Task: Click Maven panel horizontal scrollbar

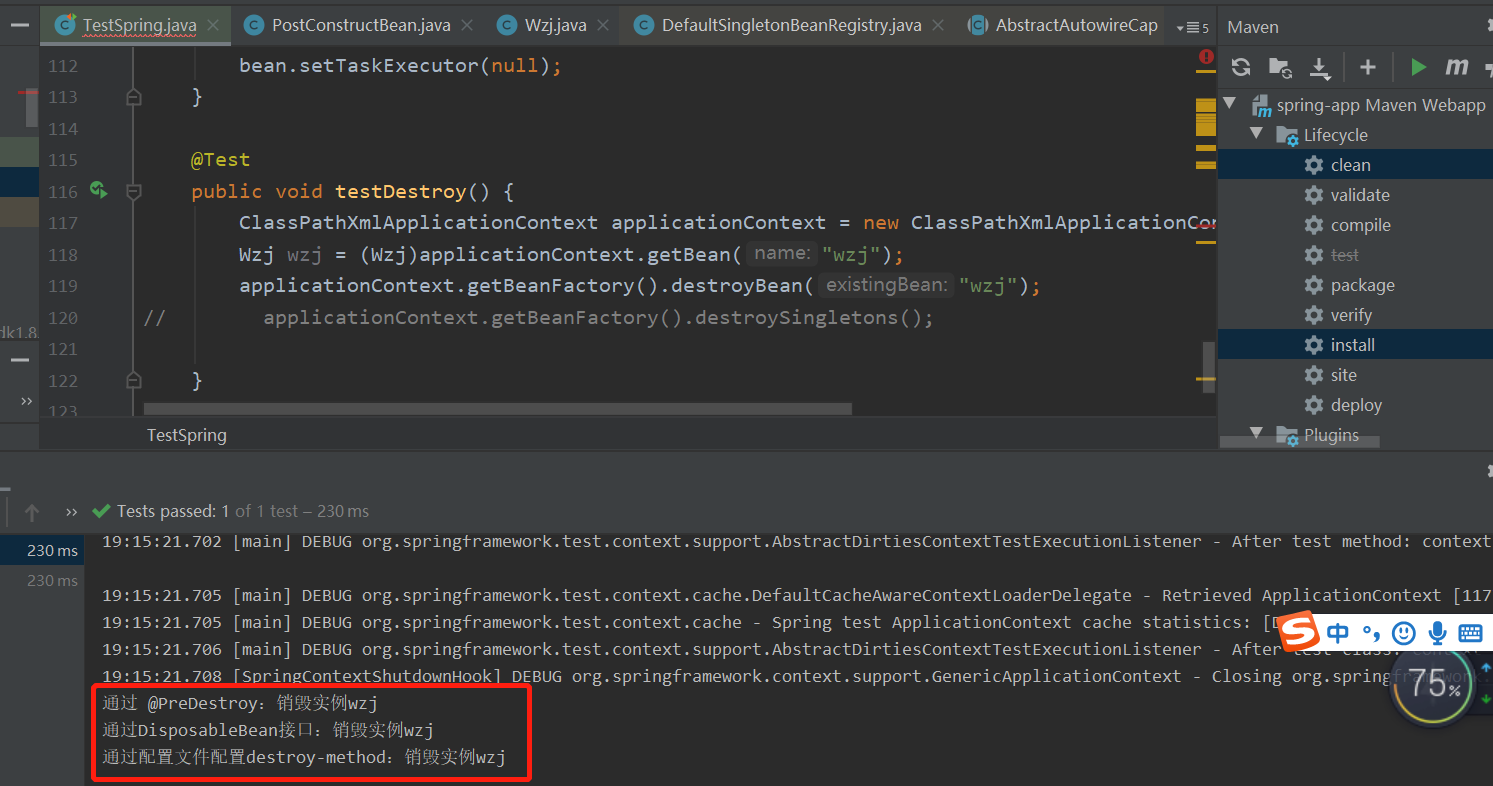Action: pos(1299,441)
